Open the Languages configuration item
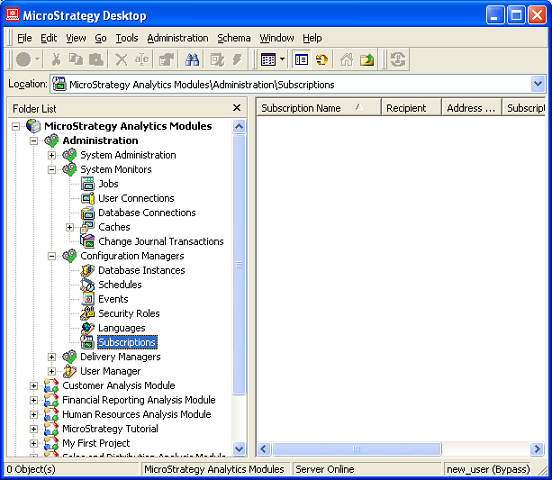Screen dimensions: 552x480 (121, 328)
